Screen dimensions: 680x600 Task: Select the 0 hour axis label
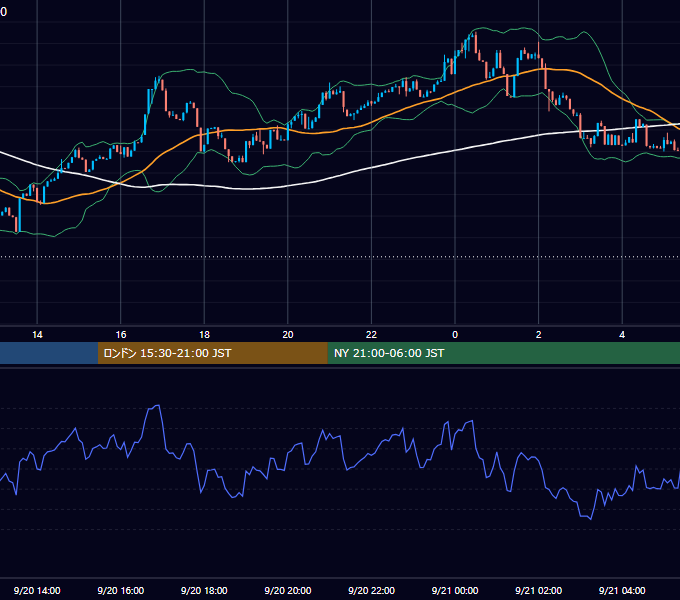[455, 335]
